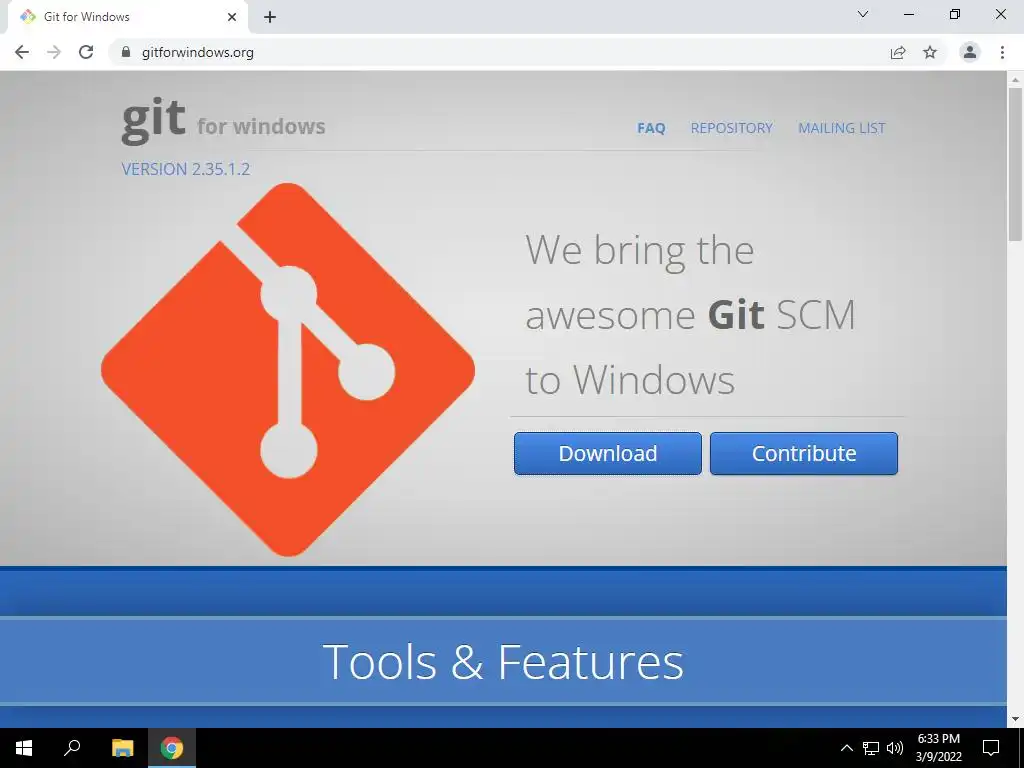The image size is (1024, 768).
Task: Open the MAILING LIST link
Action: click(x=842, y=128)
